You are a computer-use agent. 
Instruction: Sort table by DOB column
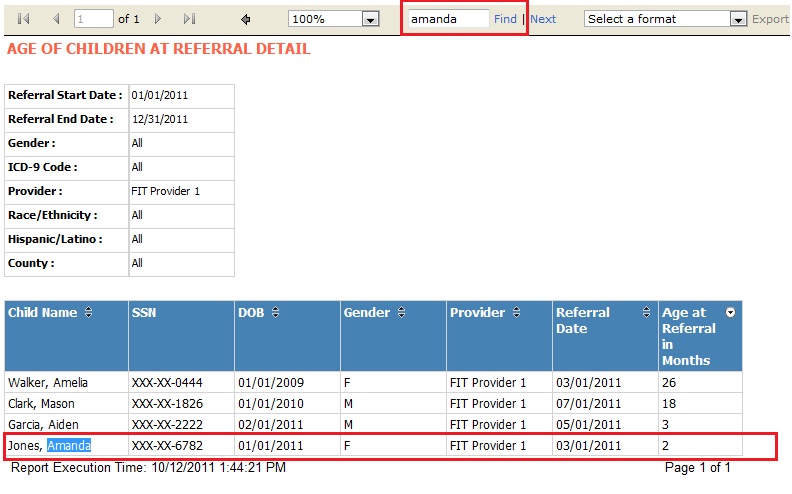[275, 313]
